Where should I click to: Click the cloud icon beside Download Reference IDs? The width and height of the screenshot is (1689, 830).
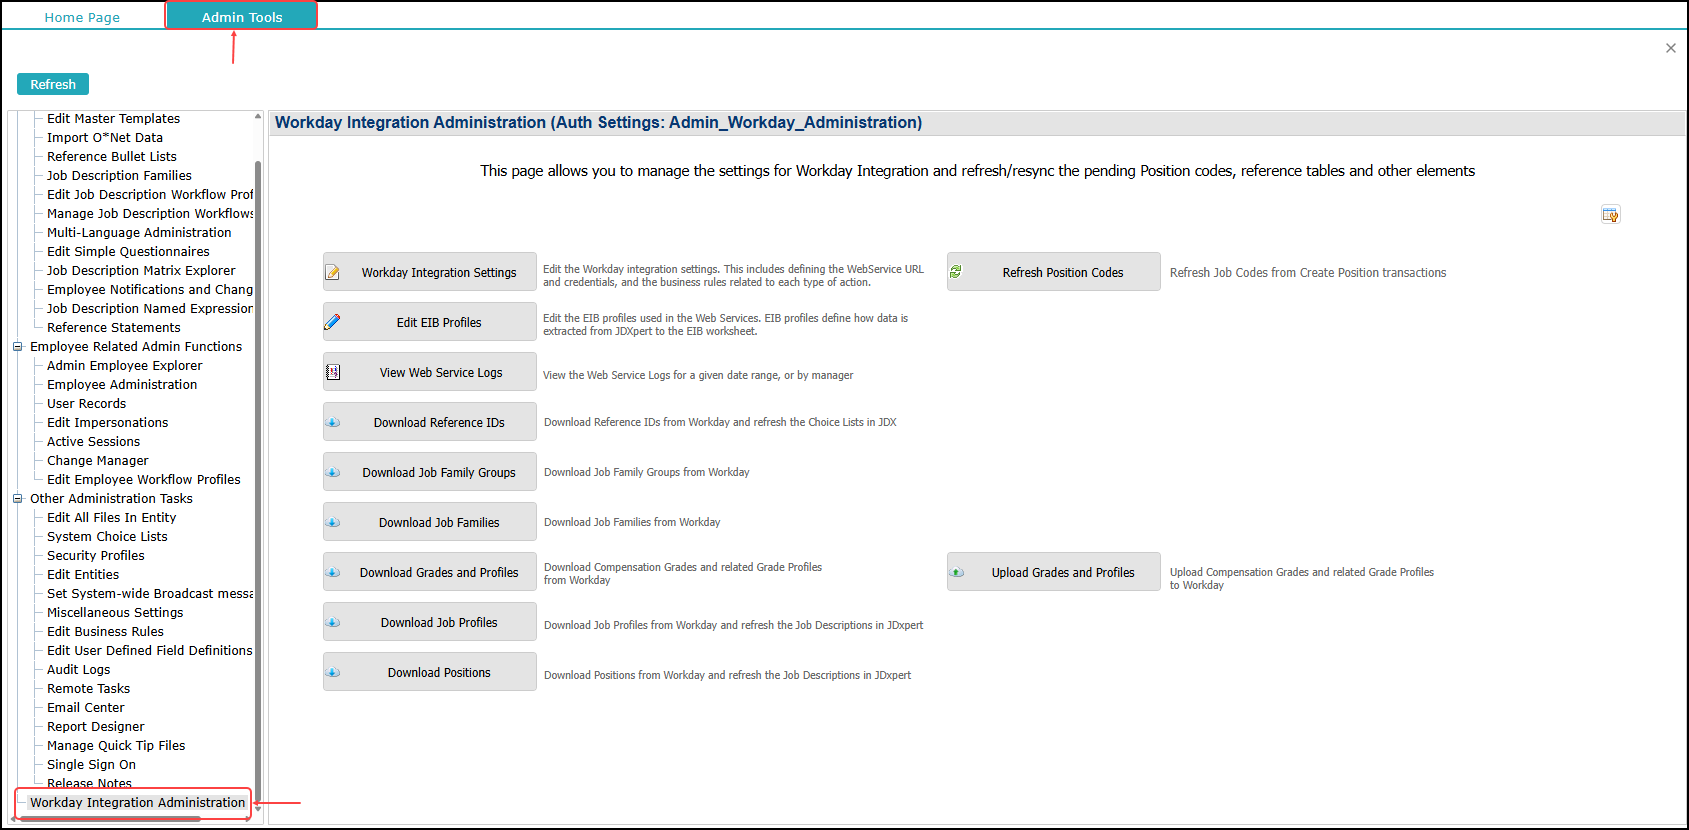(333, 422)
